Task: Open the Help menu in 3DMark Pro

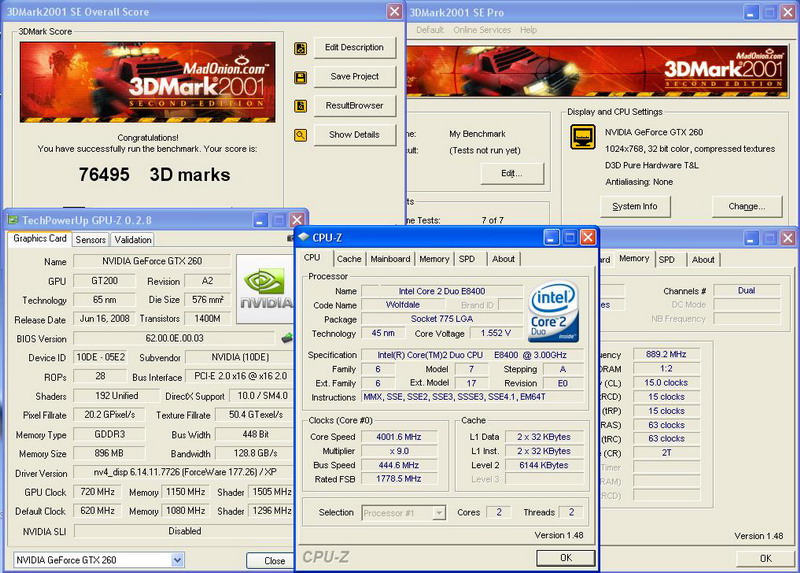Action: [x=529, y=30]
